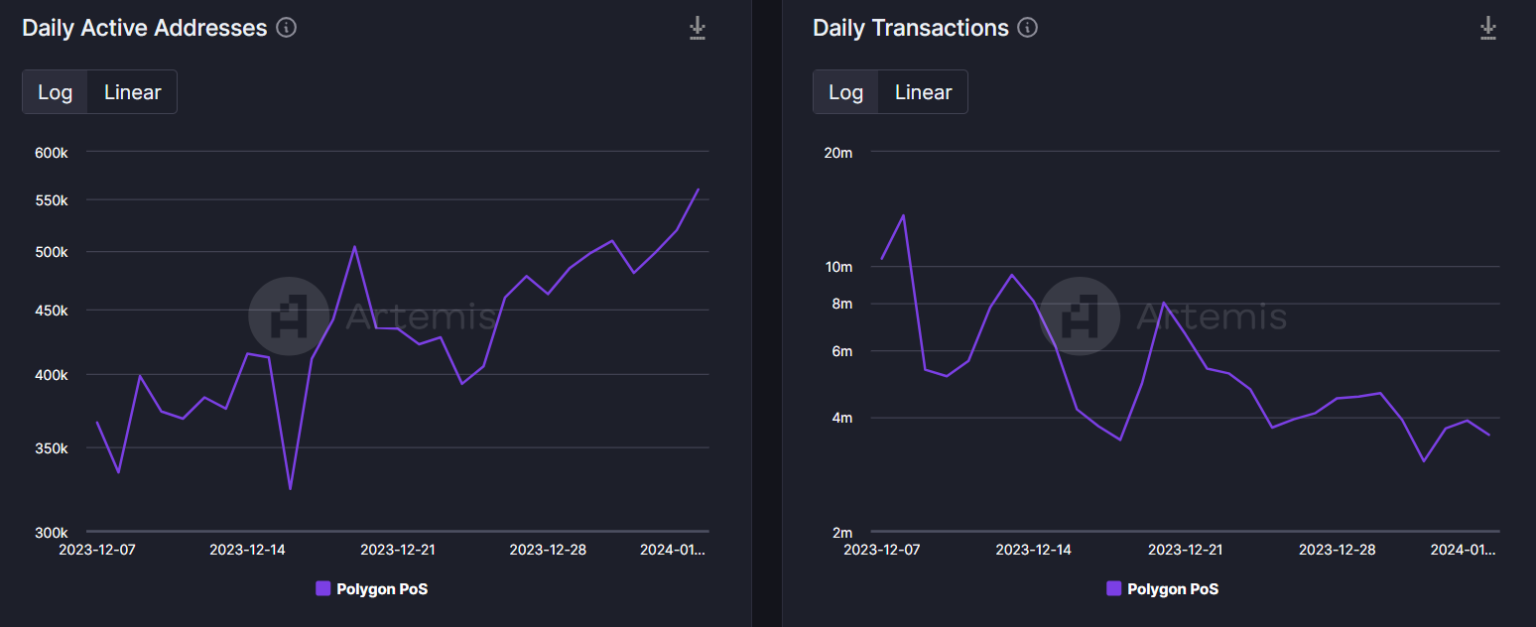Click the Daily Active Addresses title
Viewport: 1536px width, 627px height.
click(144, 28)
